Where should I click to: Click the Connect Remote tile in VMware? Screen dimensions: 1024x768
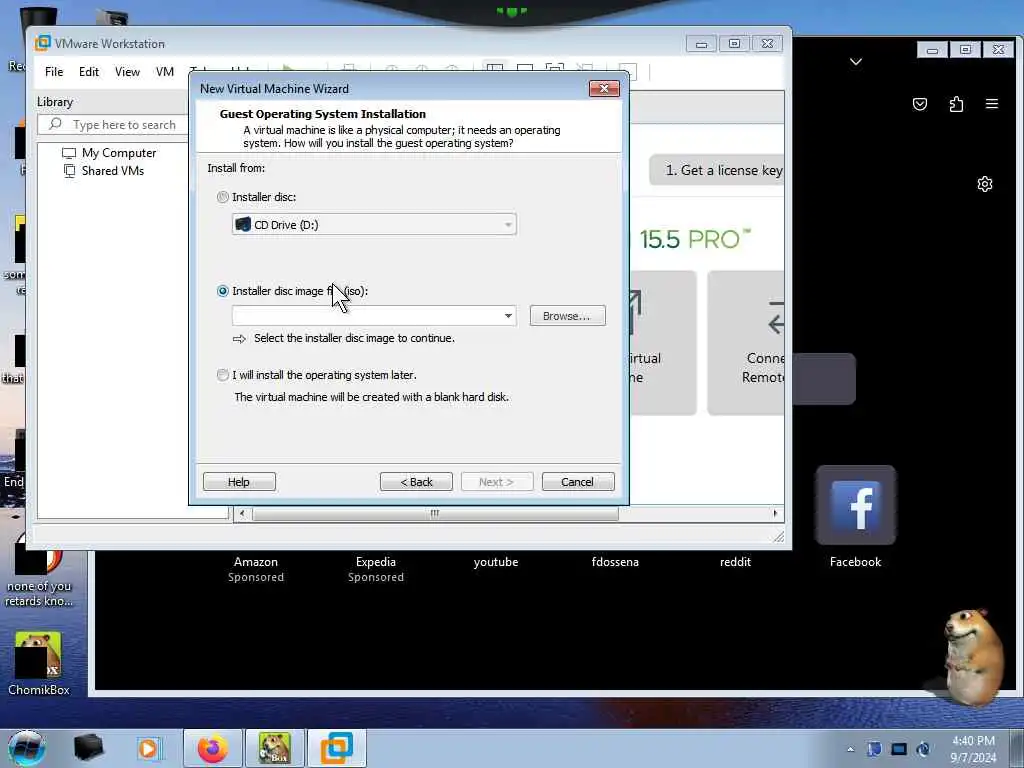pyautogui.click(x=746, y=343)
